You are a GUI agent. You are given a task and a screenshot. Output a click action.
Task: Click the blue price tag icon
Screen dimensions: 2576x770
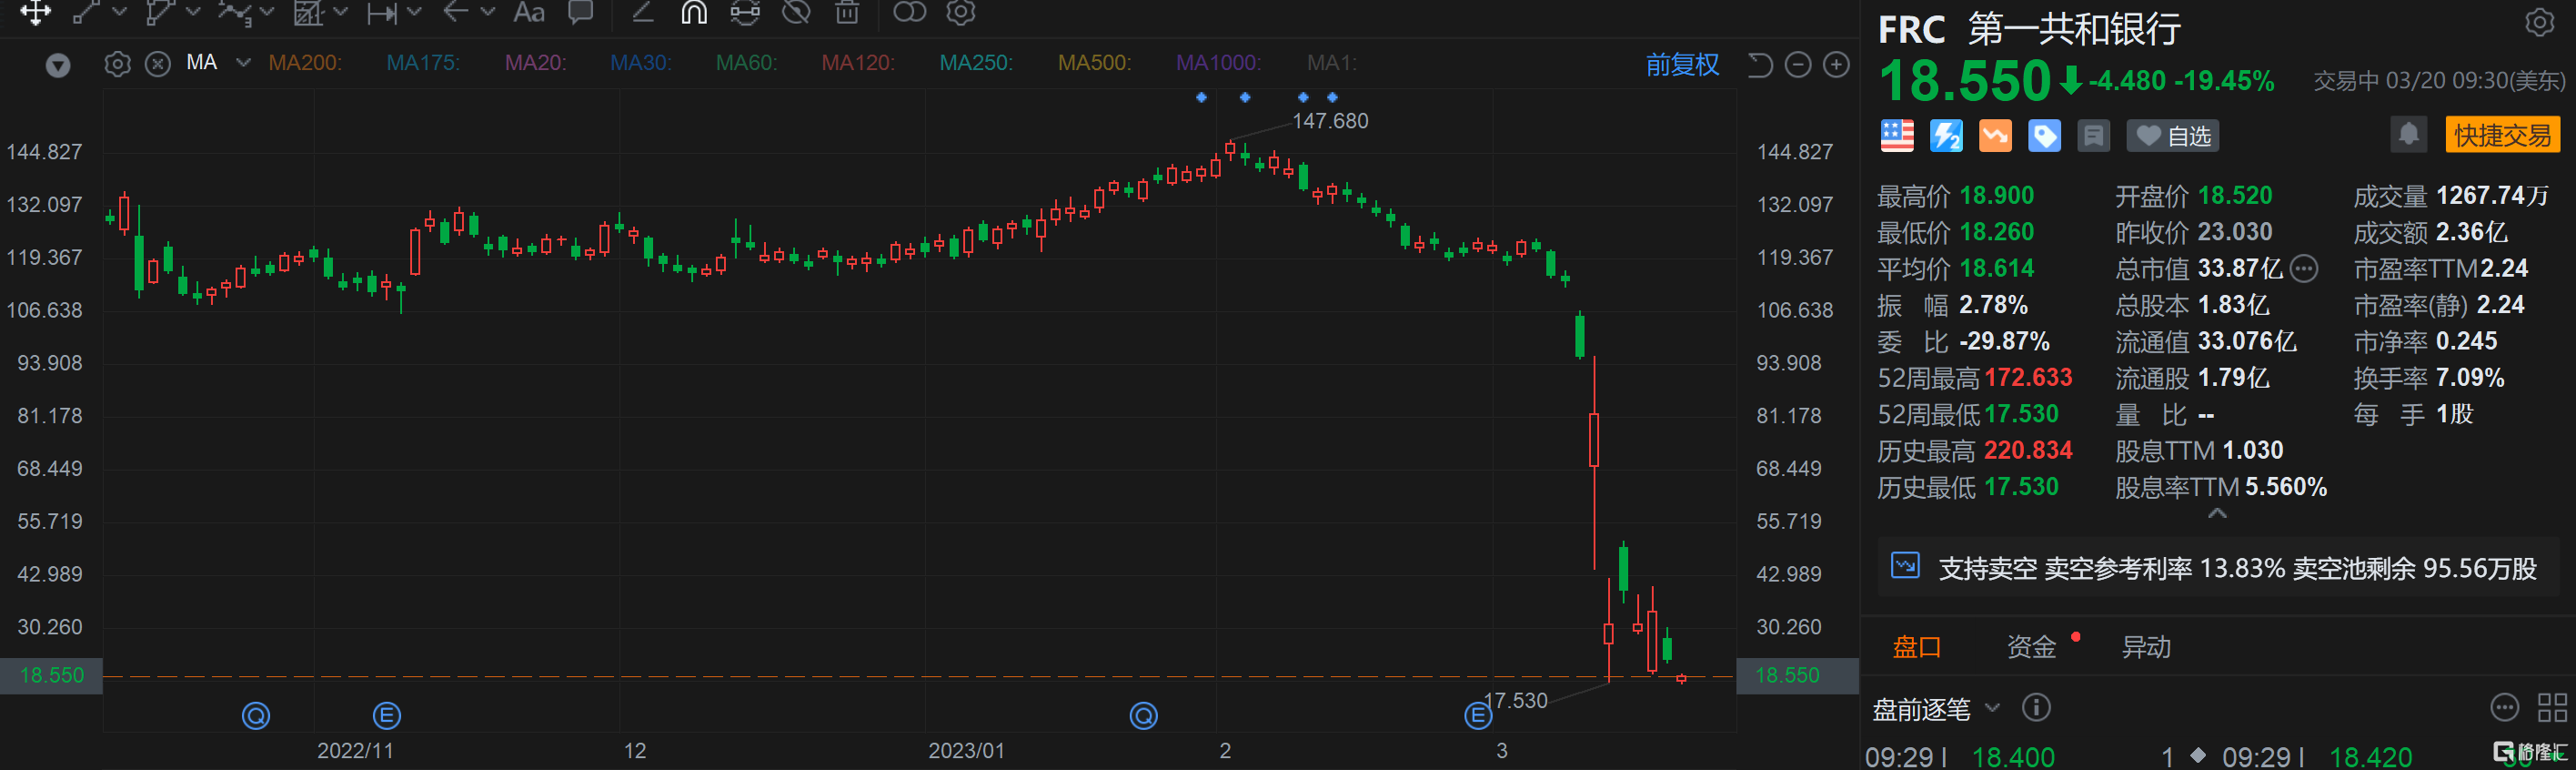tap(2044, 135)
